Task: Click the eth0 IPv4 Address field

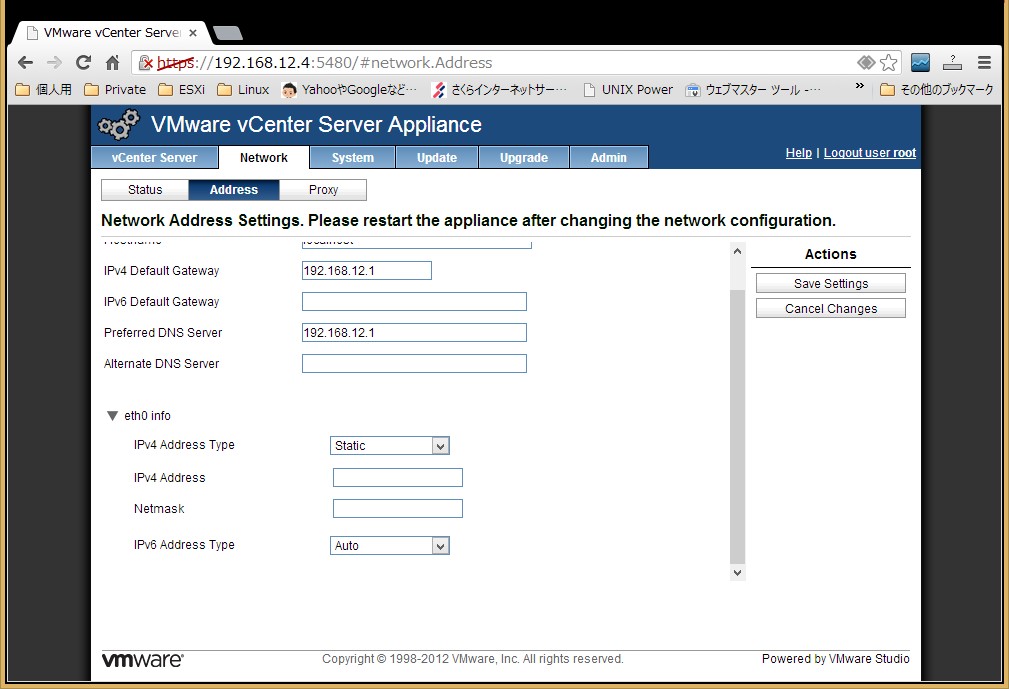Action: coord(398,477)
